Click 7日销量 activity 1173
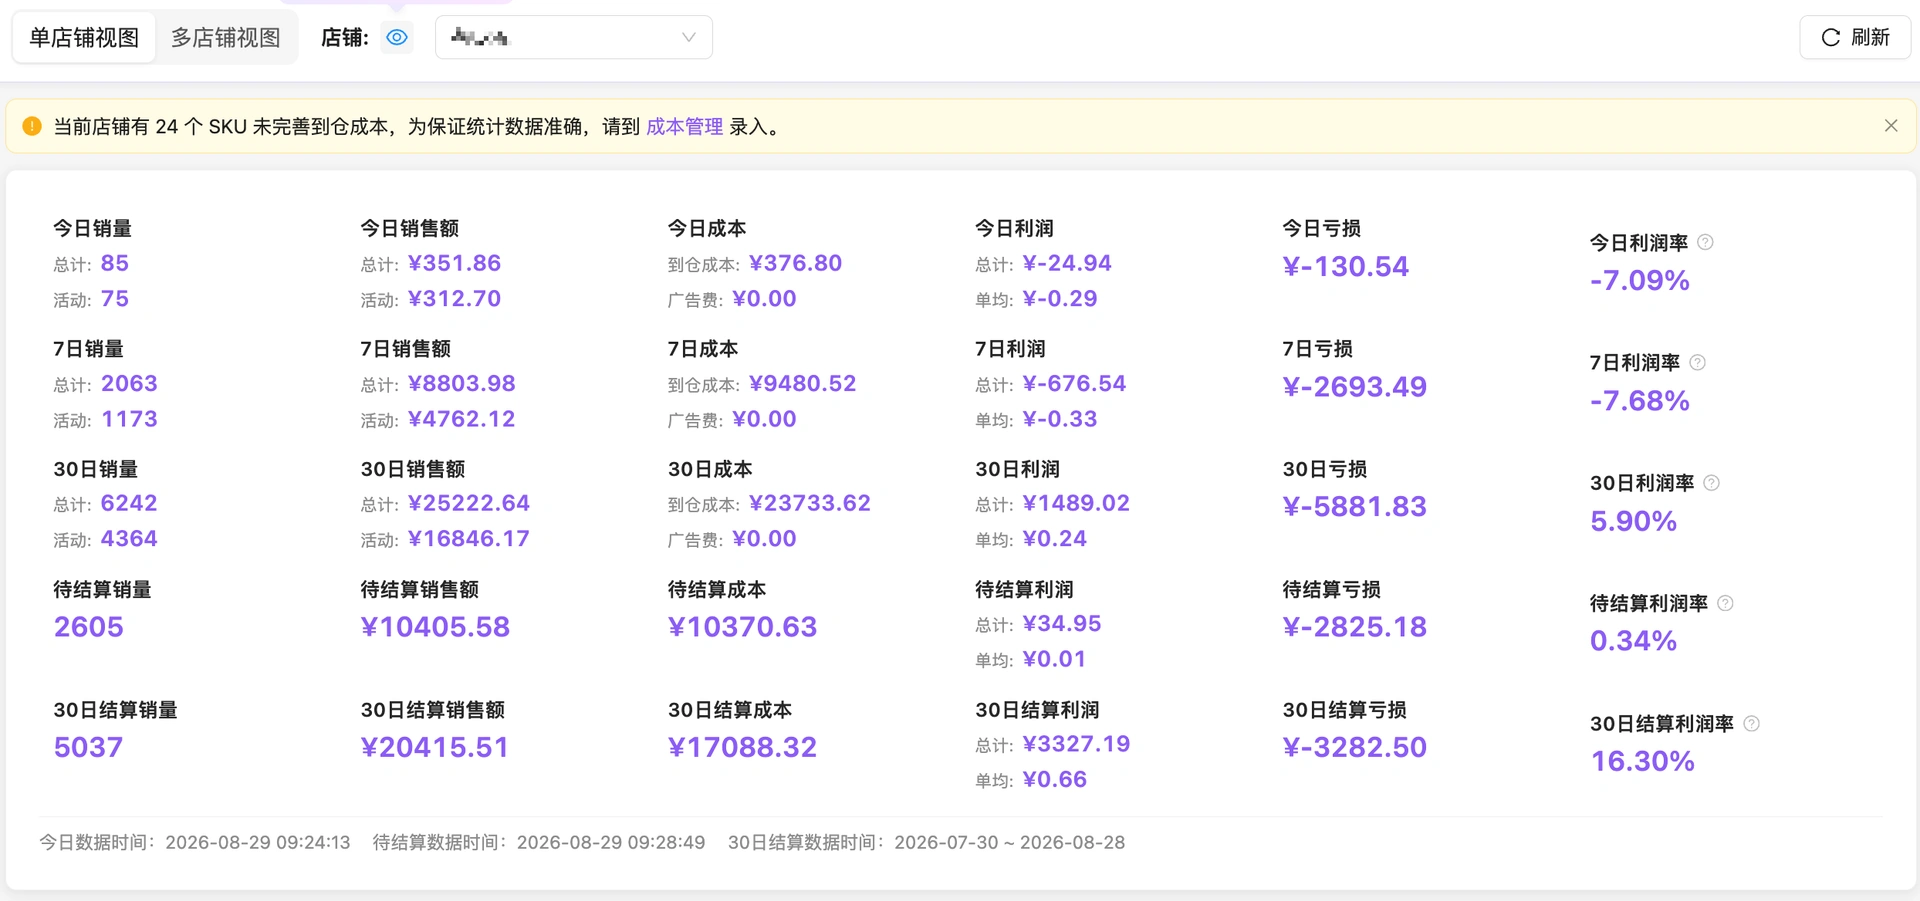Viewport: 1920px width, 901px height. tap(129, 419)
